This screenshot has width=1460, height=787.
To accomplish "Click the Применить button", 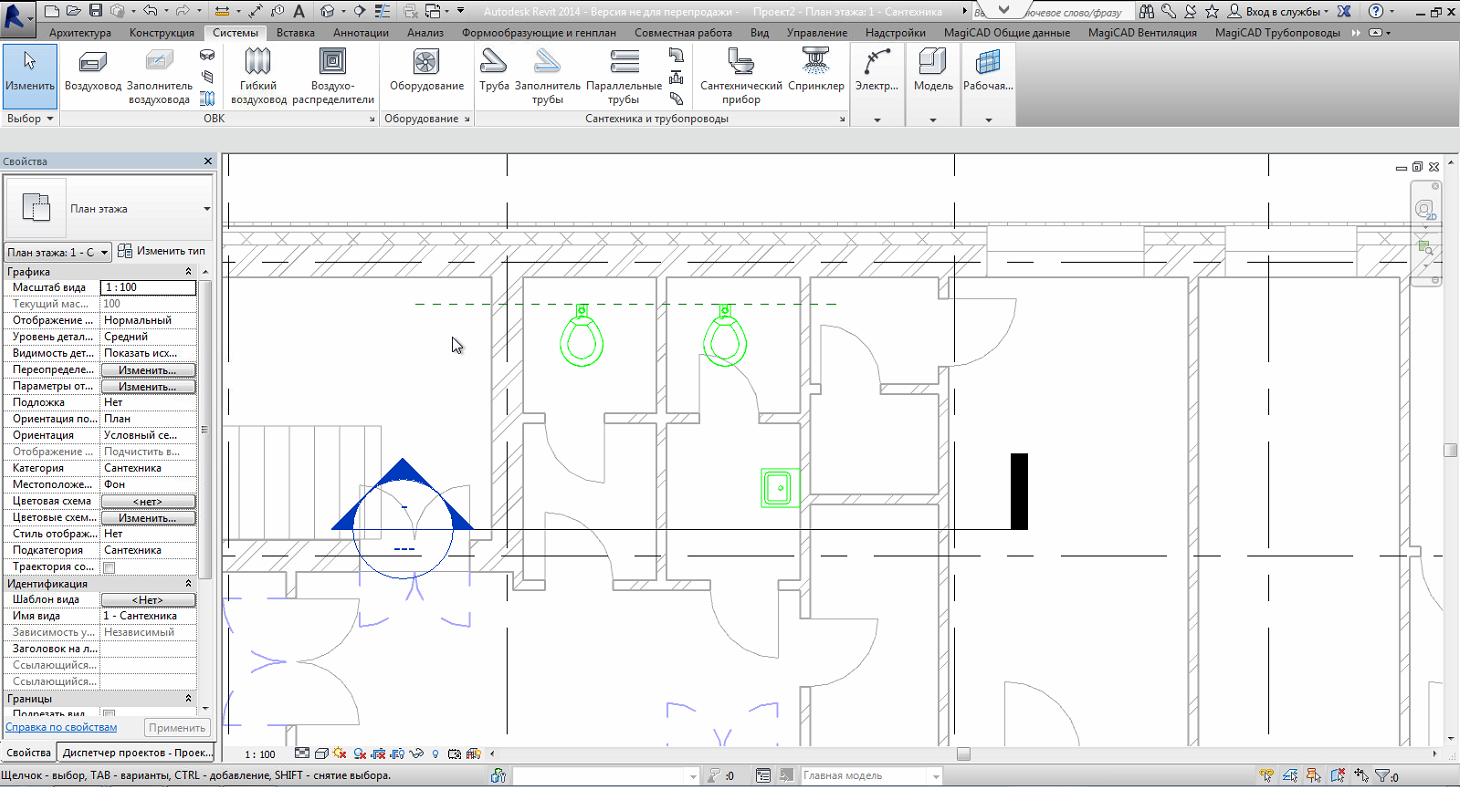I will click(177, 727).
